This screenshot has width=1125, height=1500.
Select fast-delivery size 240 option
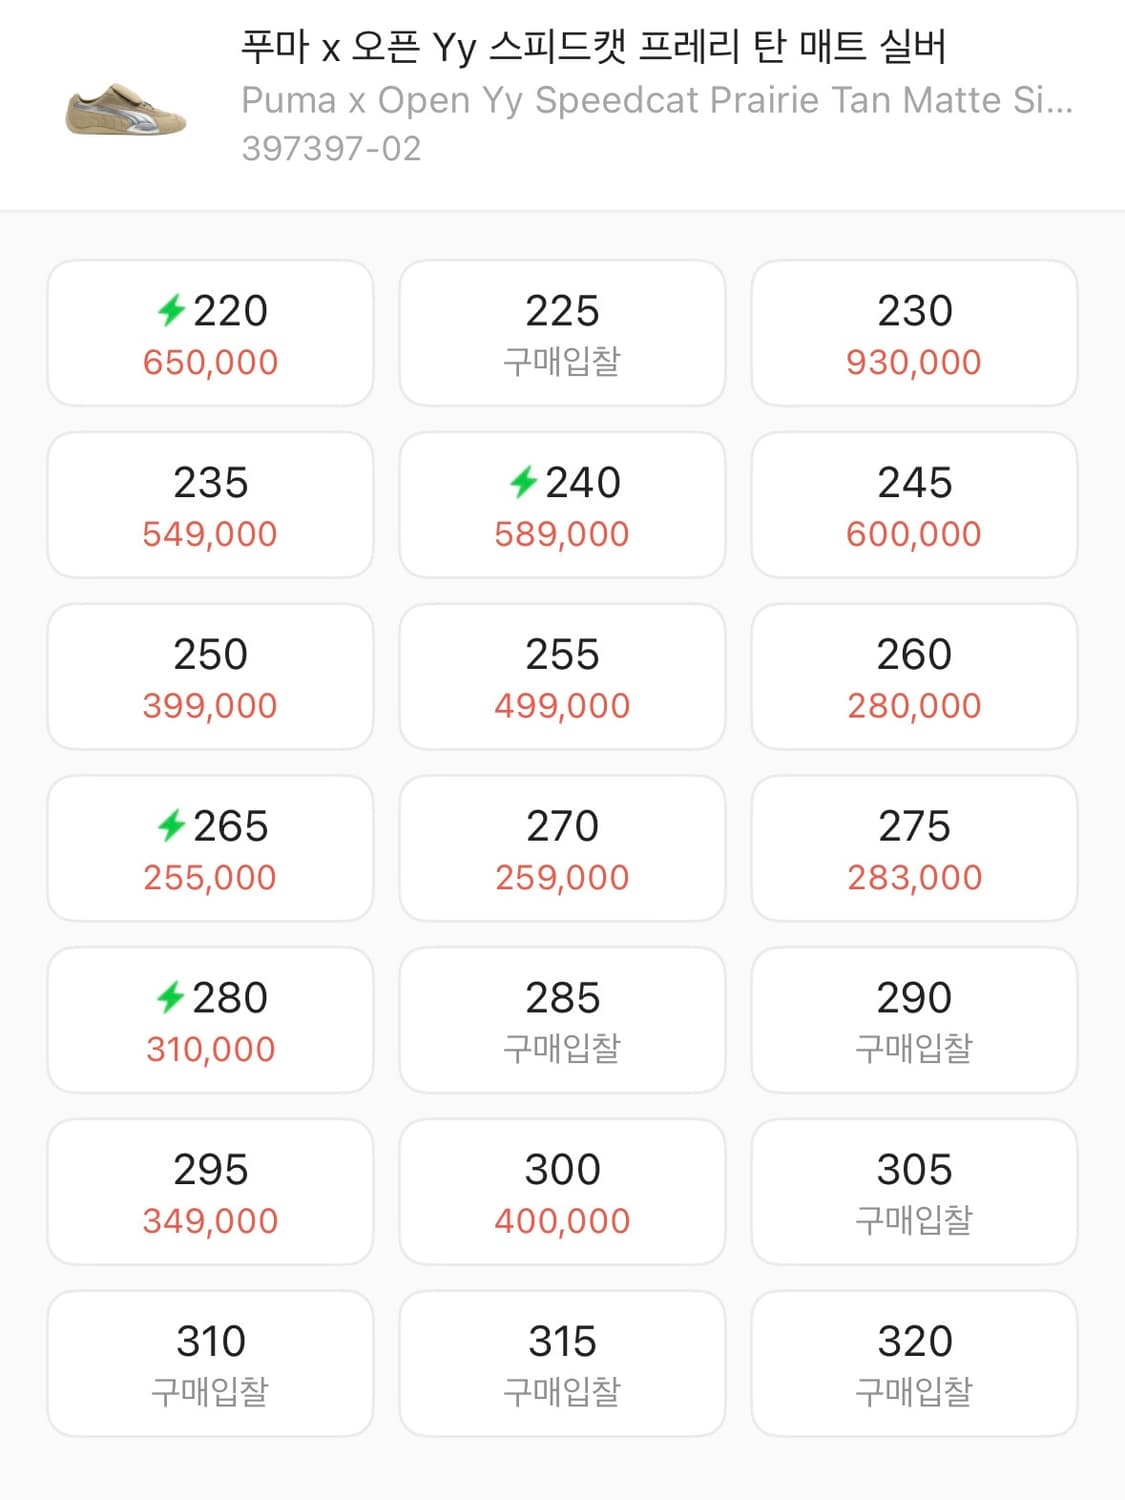[x=562, y=505]
